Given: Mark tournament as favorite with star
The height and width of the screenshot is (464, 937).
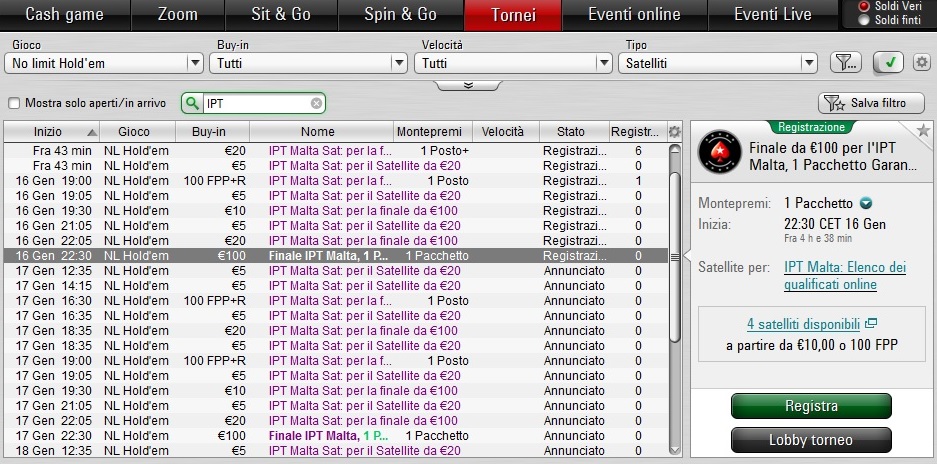Looking at the screenshot, I should (x=923, y=130).
